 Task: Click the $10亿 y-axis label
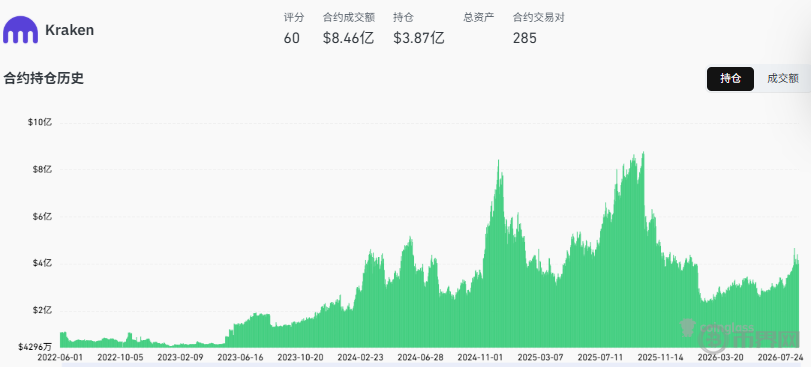[40, 123]
